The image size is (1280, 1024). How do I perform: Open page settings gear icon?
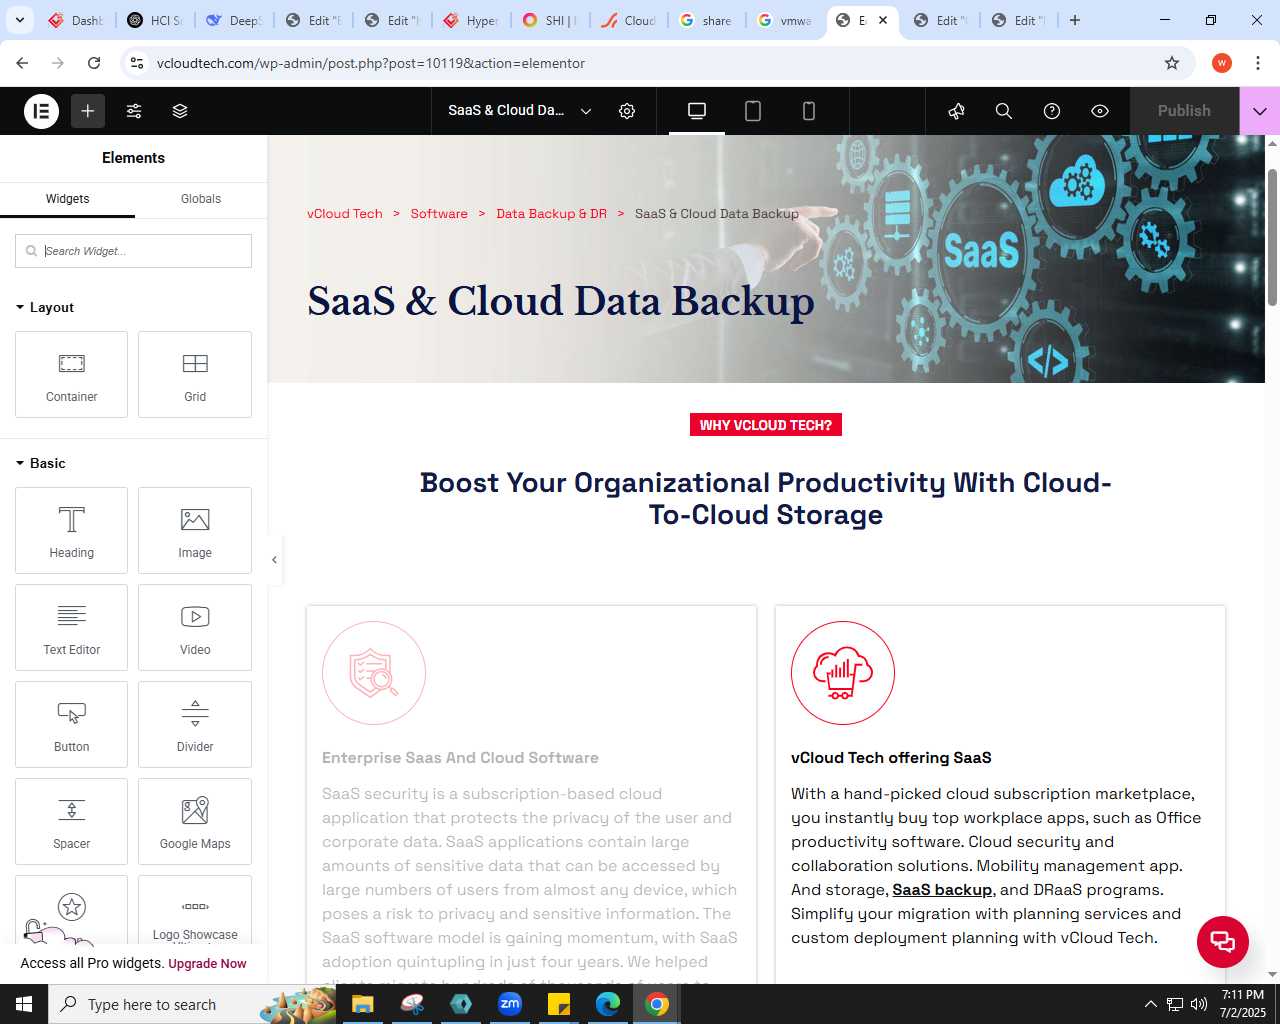[x=627, y=111]
